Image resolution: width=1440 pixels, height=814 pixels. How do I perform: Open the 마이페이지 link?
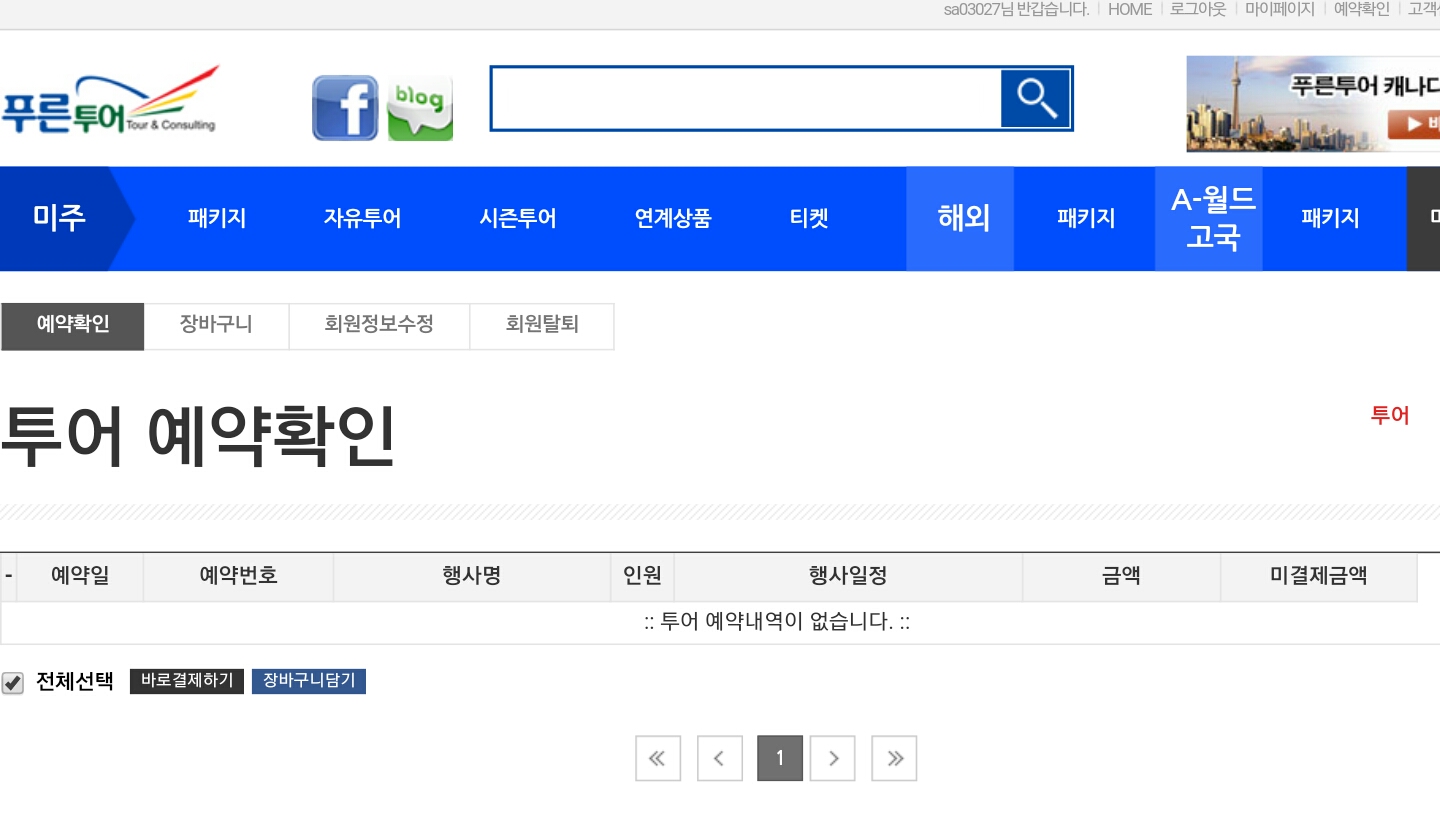tap(1280, 9)
